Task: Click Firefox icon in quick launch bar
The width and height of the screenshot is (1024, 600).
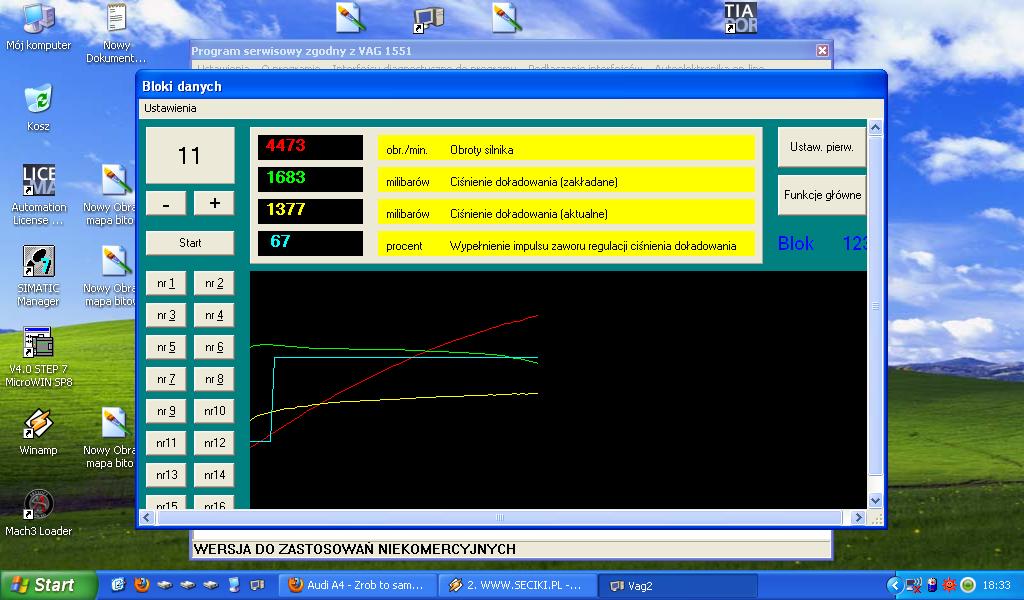Action: coord(141,585)
